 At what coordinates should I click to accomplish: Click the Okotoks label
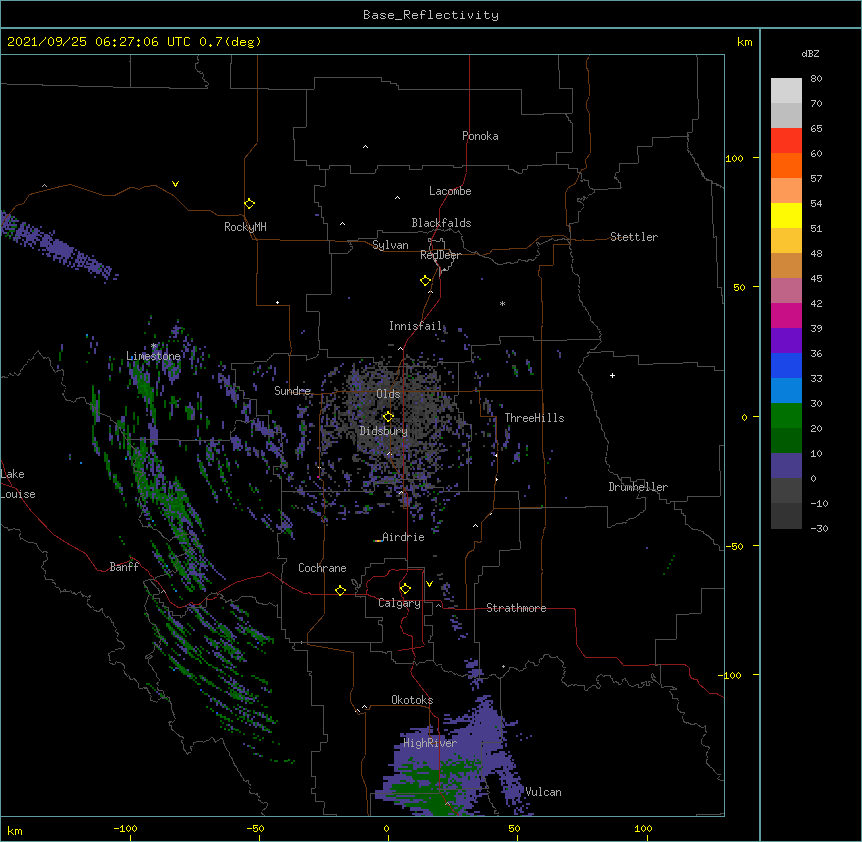click(x=412, y=700)
